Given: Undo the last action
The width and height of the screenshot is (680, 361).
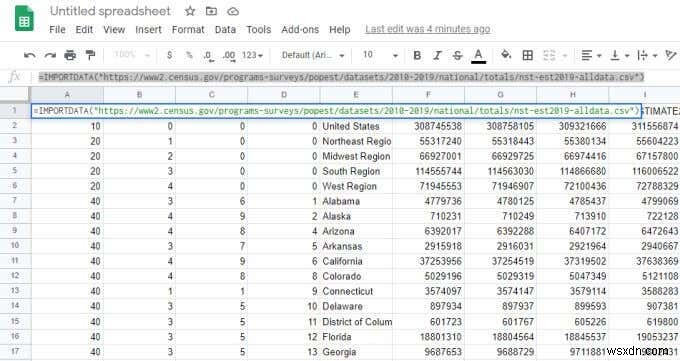Looking at the screenshot, I should coord(29,56).
